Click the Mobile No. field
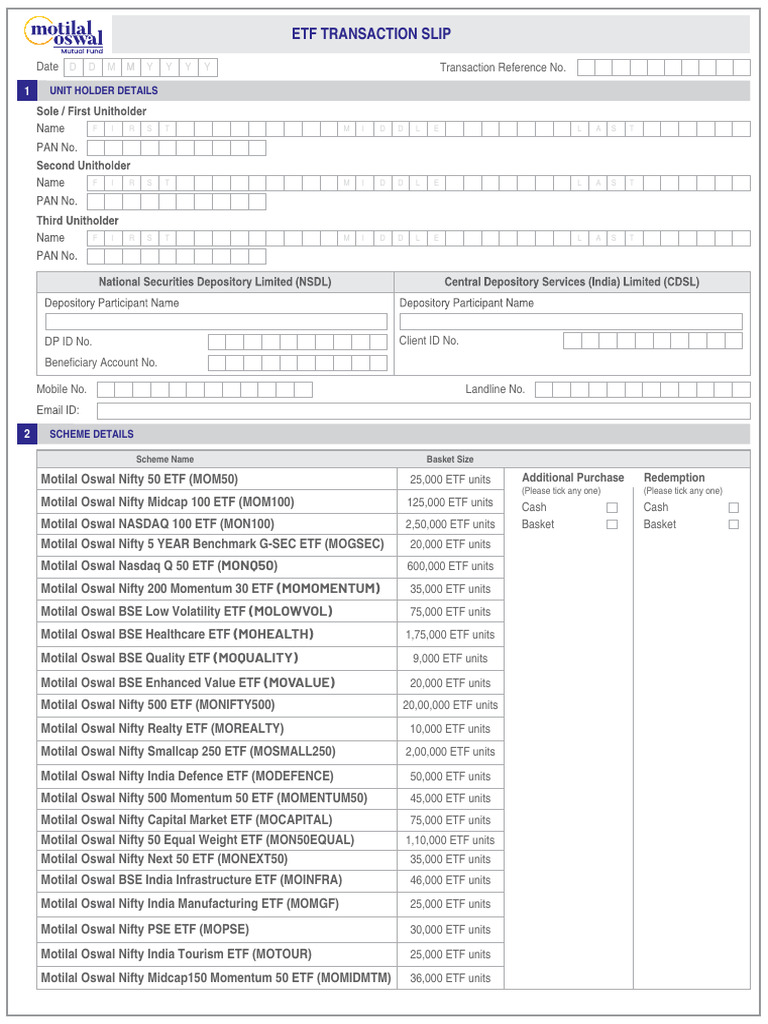 205,390
